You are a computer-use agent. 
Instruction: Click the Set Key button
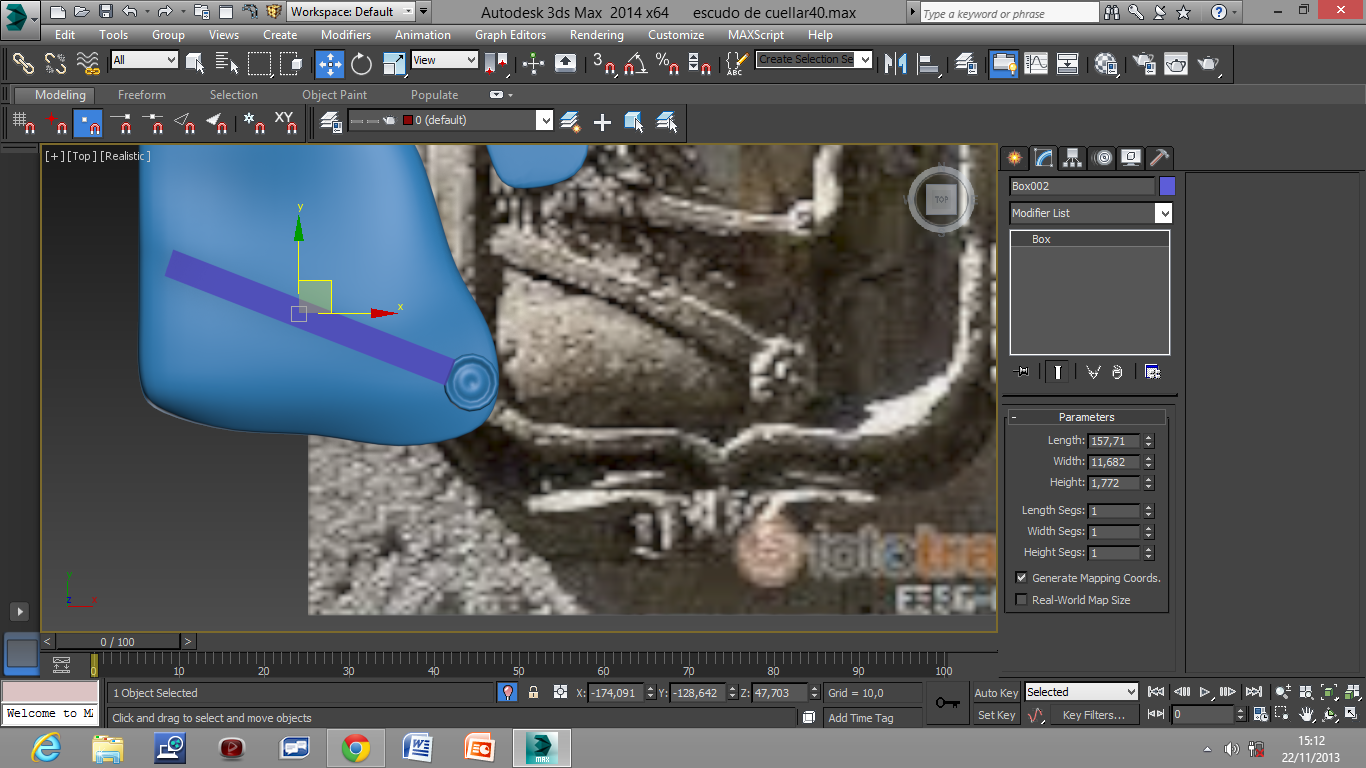click(996, 715)
